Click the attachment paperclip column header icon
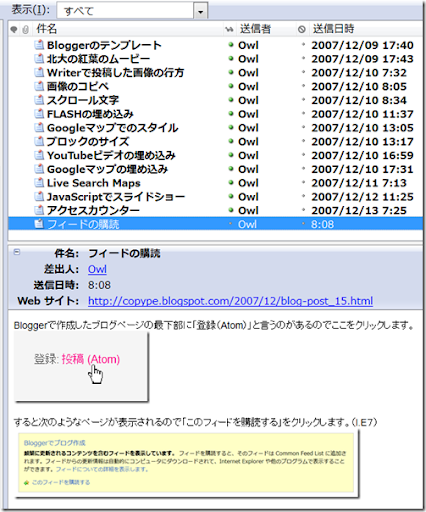426x512 pixels. tap(25, 30)
